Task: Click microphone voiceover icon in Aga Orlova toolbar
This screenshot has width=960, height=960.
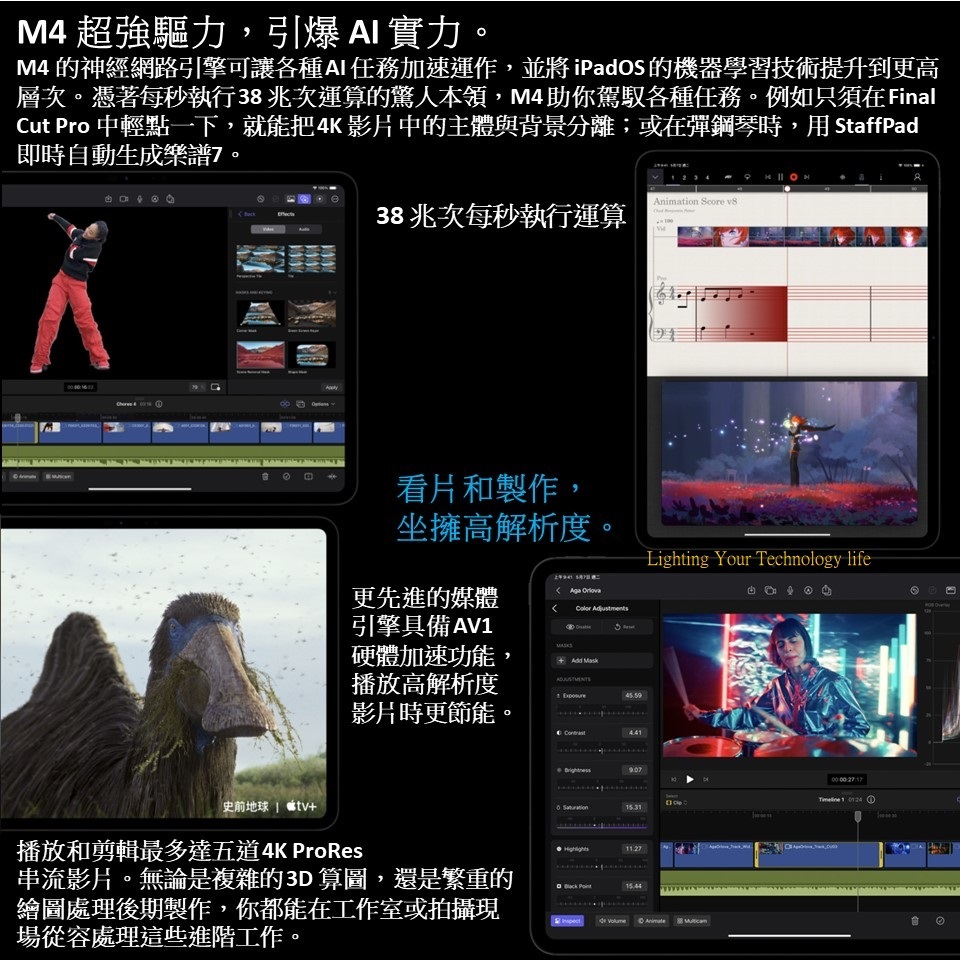Action: click(x=790, y=591)
